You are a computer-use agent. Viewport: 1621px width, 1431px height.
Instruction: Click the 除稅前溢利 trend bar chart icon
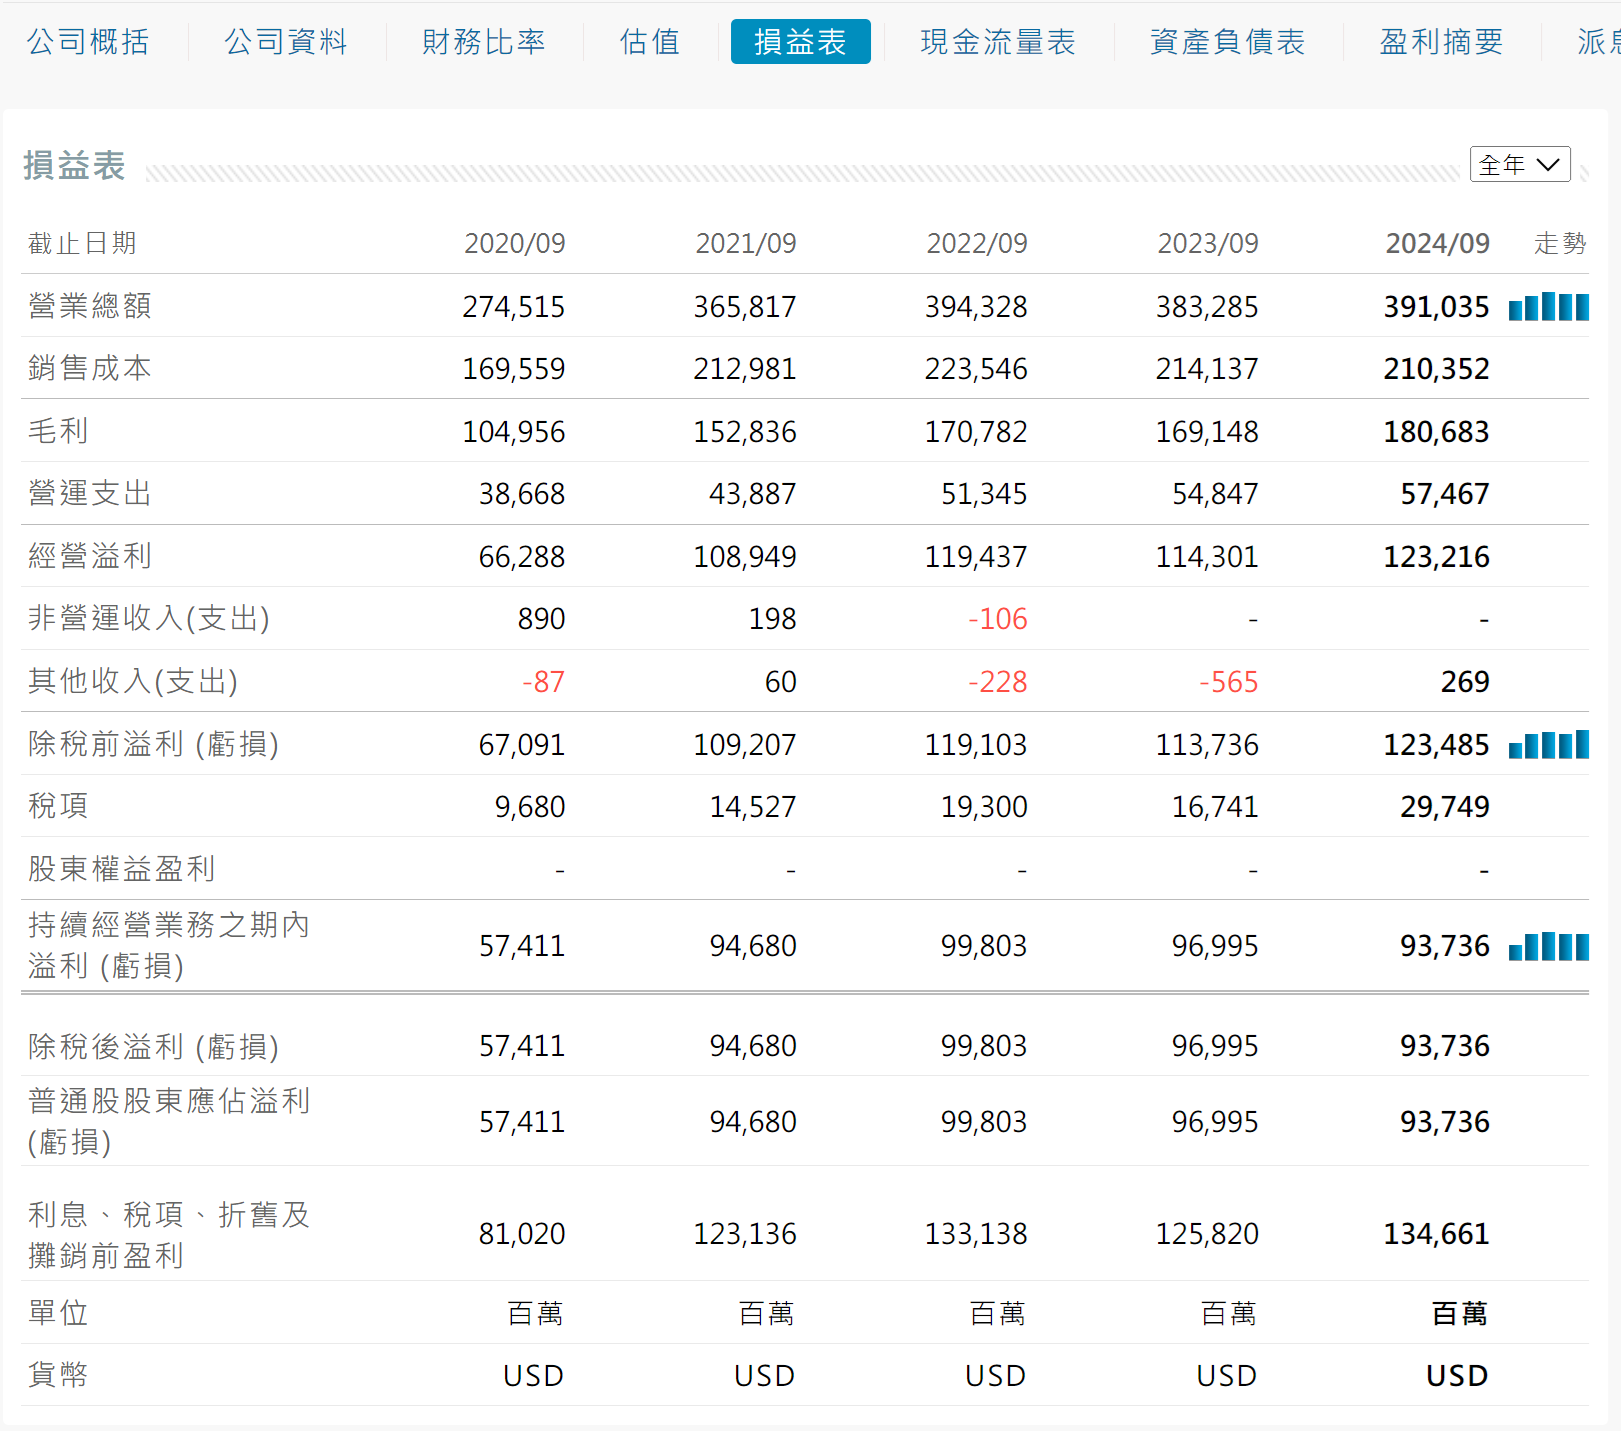point(1548,745)
